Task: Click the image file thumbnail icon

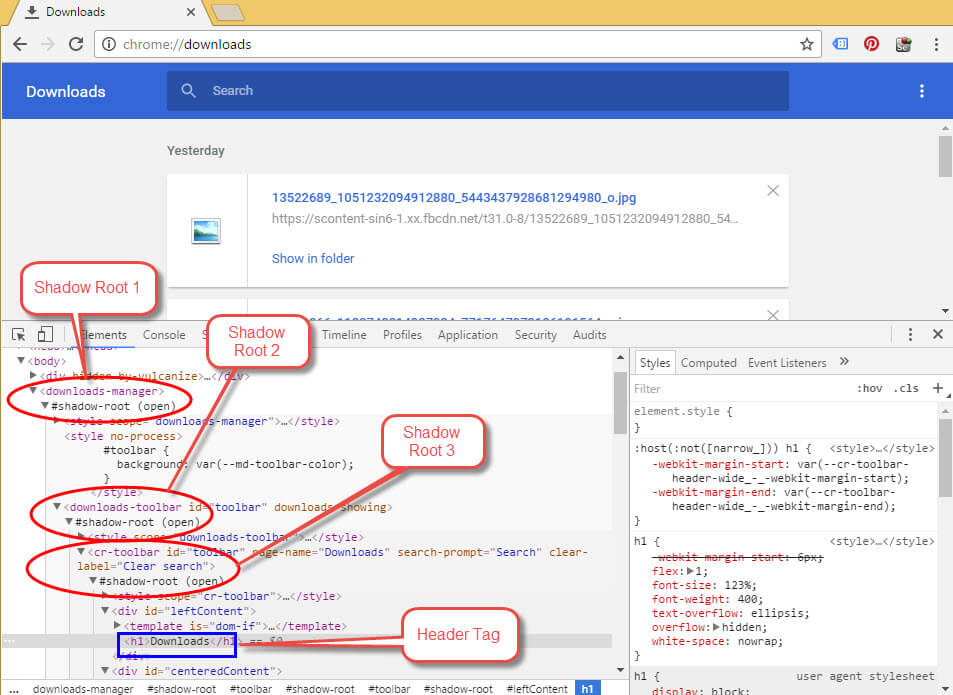Action: point(206,231)
